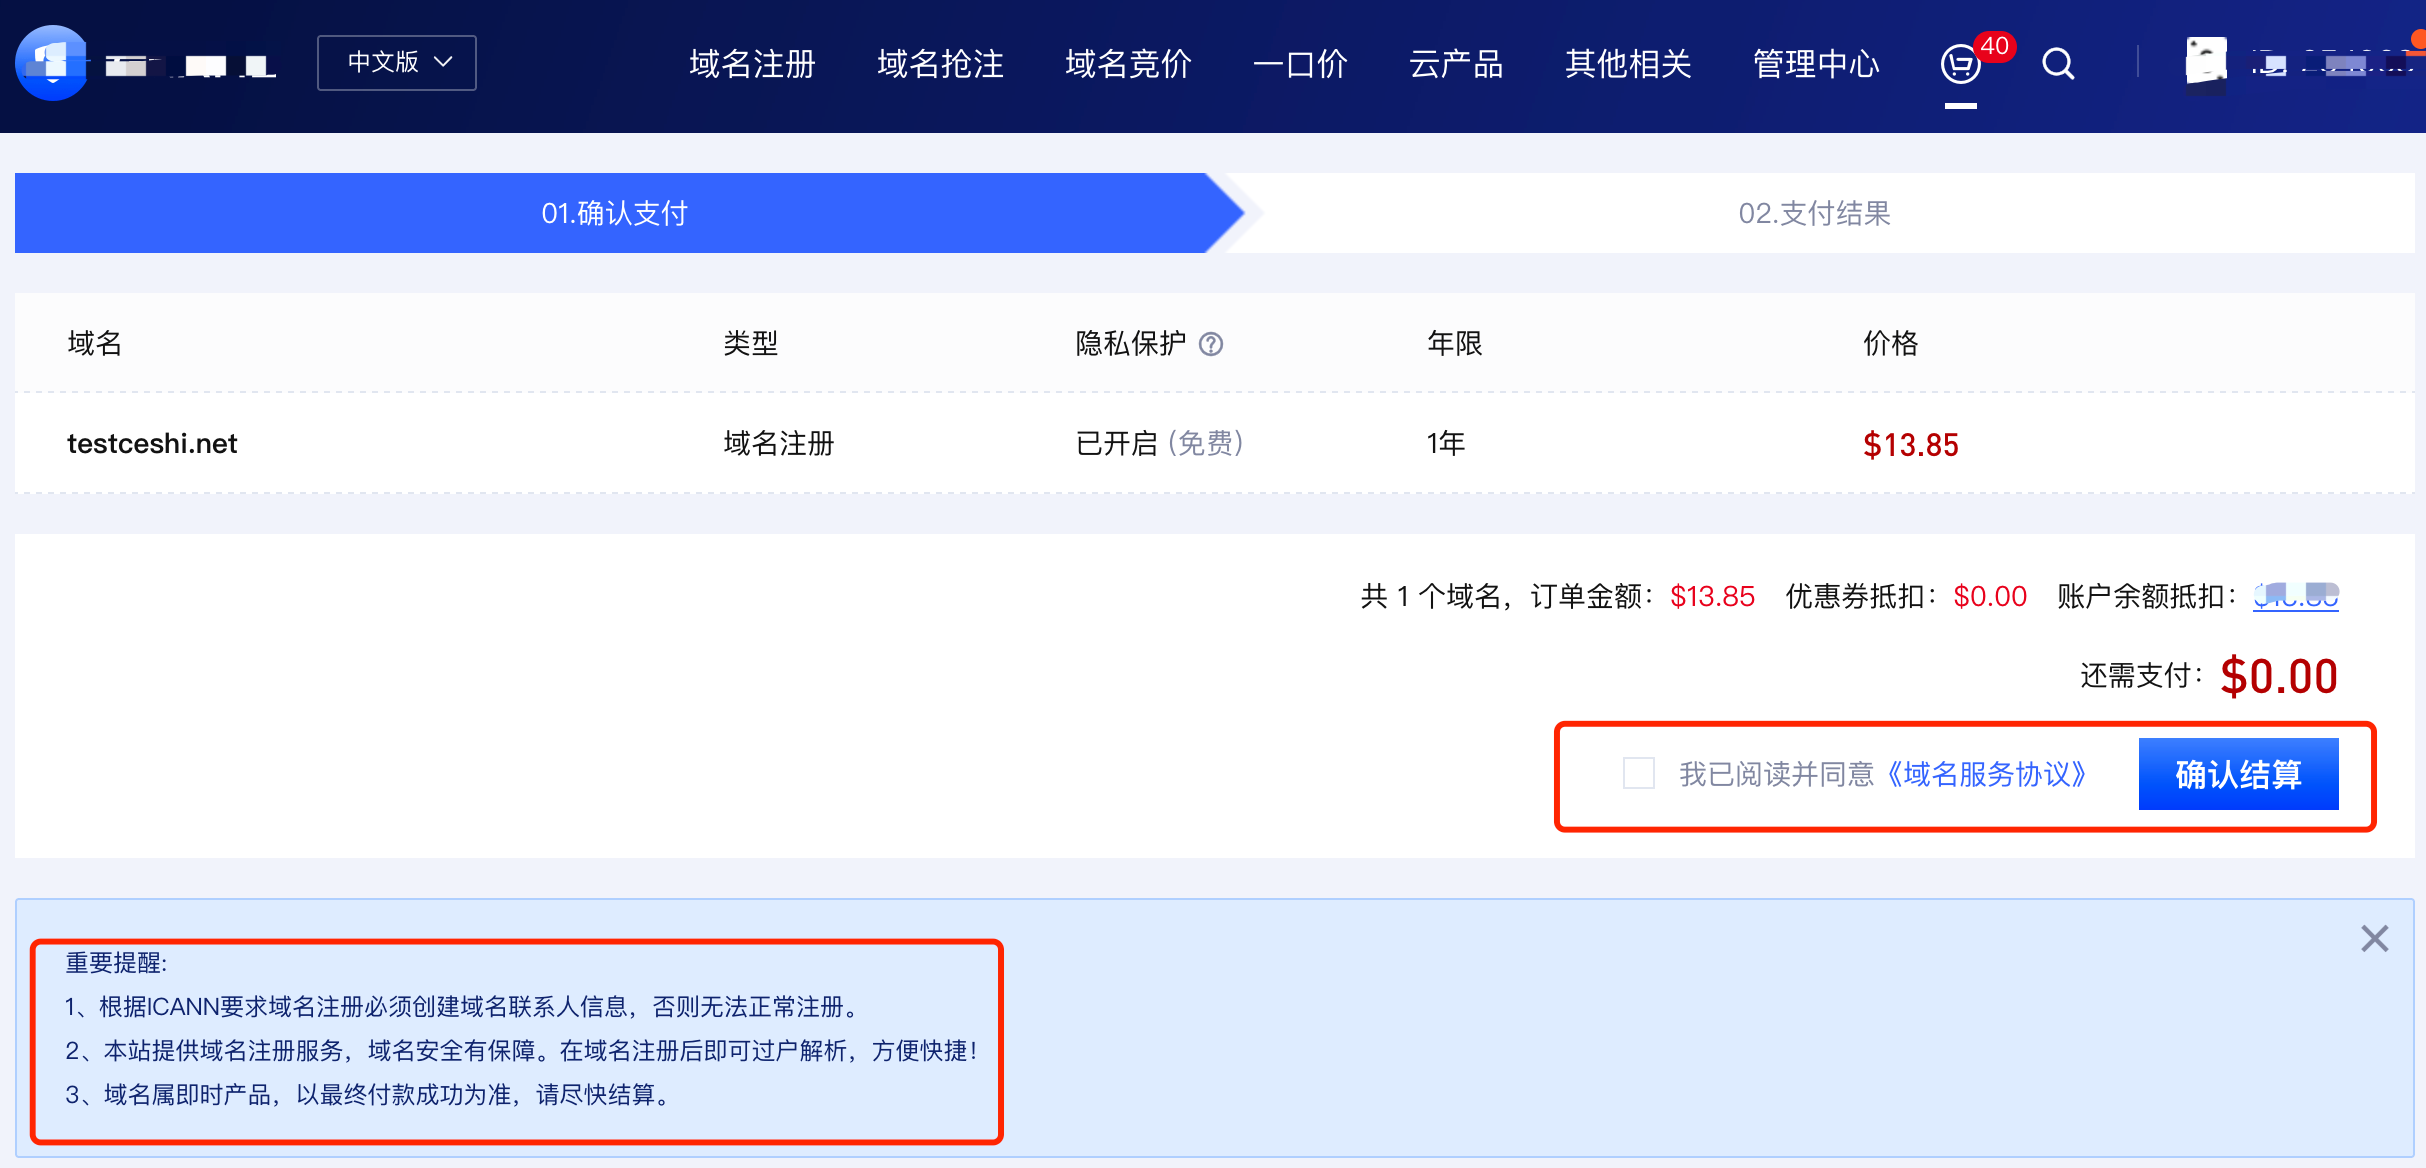This screenshot has width=2426, height=1168.
Task: Click the 域名注册 type cell
Action: tap(778, 443)
